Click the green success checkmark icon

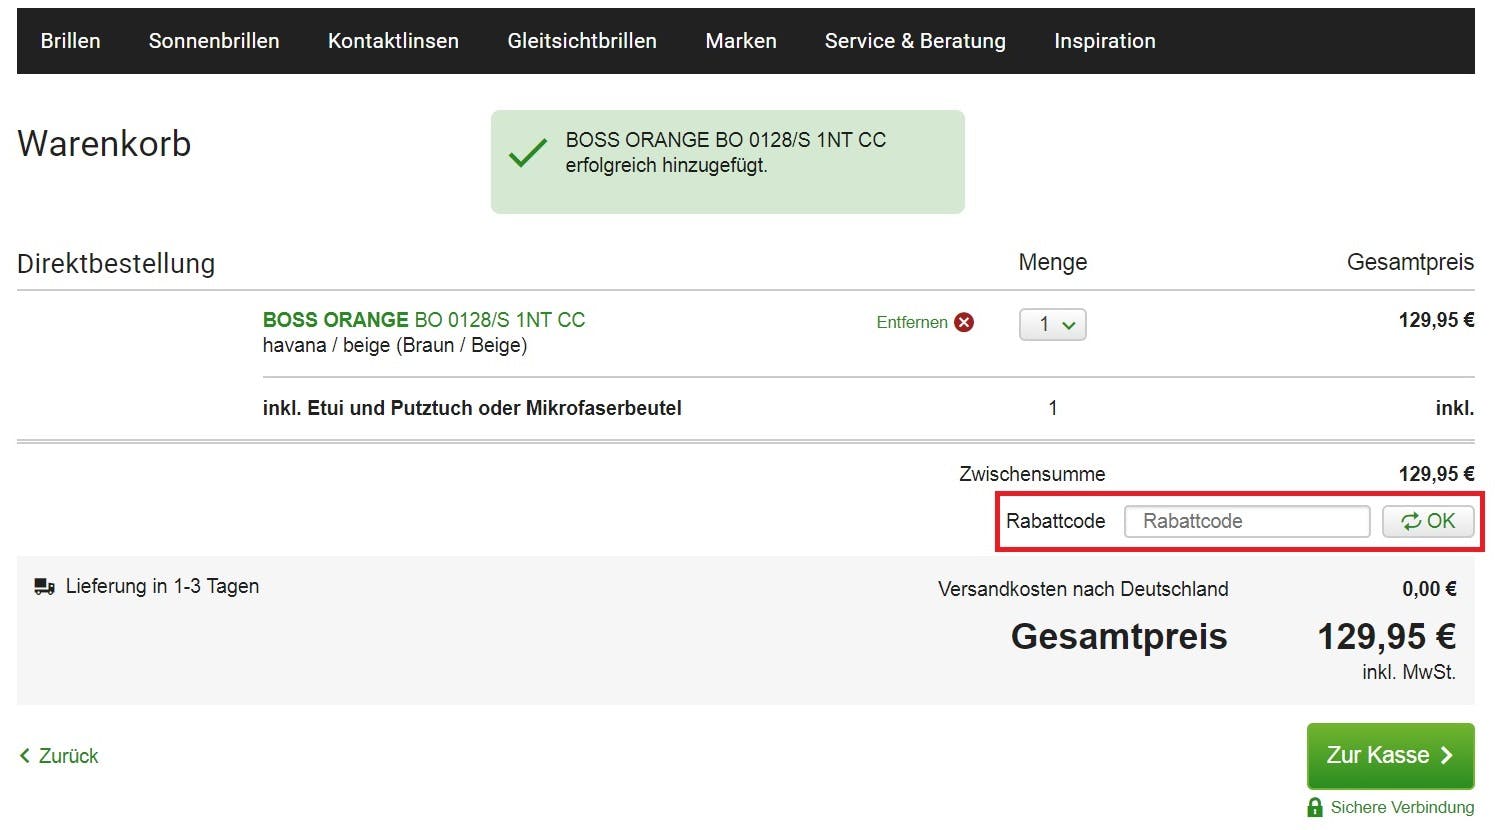pos(528,153)
